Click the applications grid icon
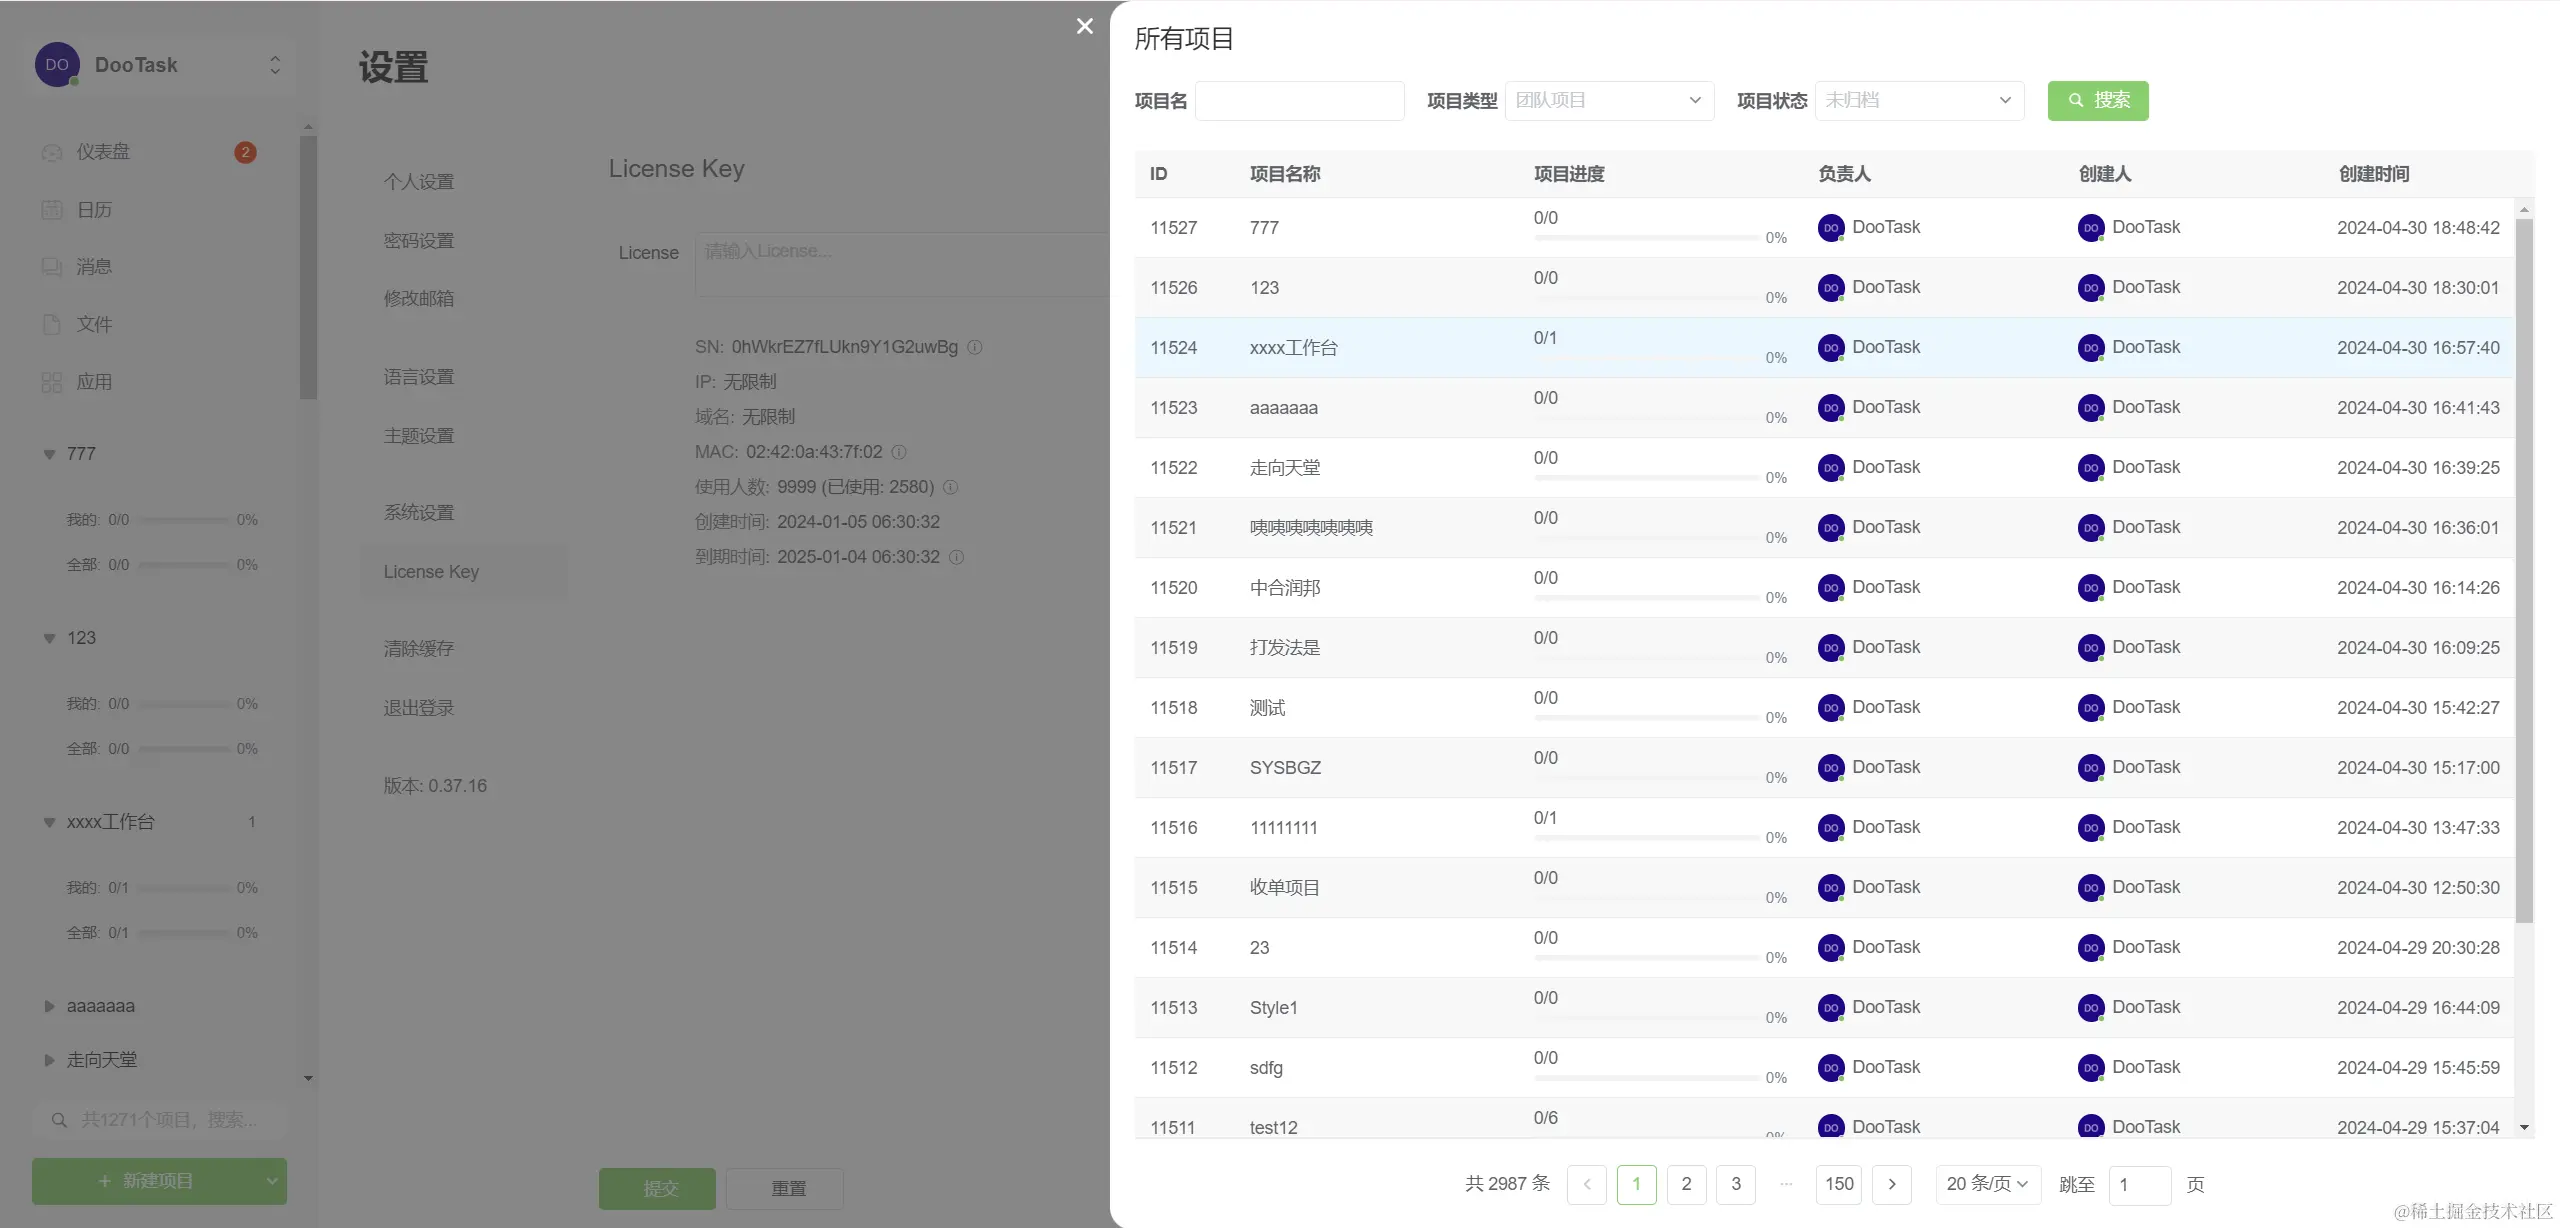Image resolution: width=2560 pixels, height=1228 pixels. (x=52, y=382)
